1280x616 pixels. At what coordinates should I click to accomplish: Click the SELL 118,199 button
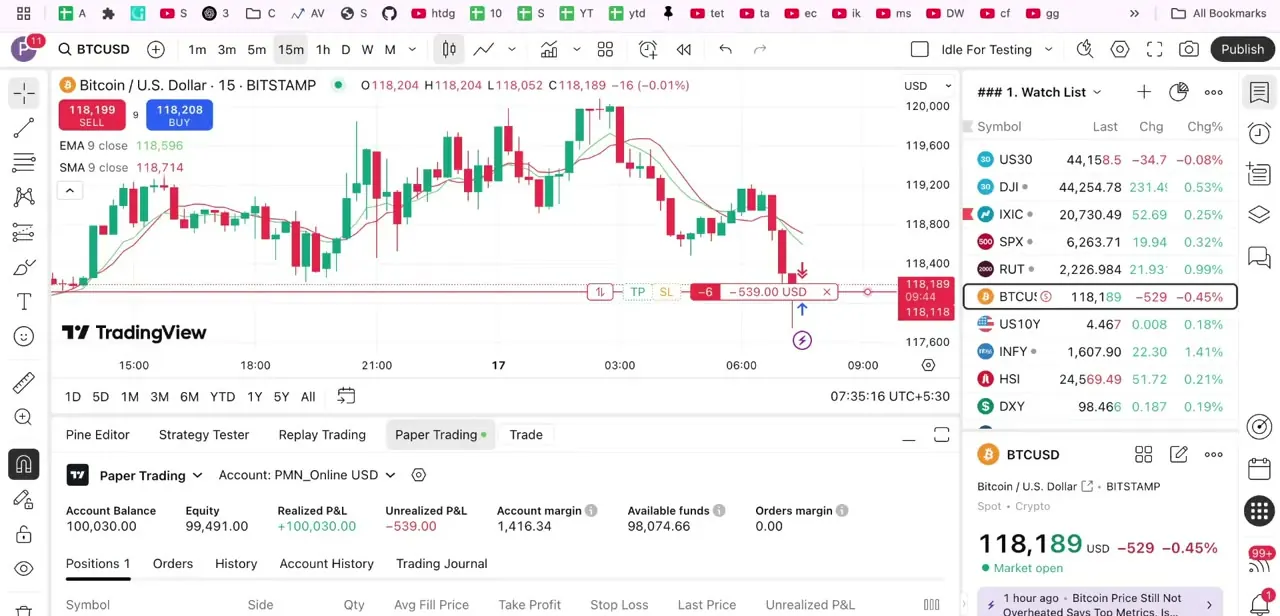(92, 115)
